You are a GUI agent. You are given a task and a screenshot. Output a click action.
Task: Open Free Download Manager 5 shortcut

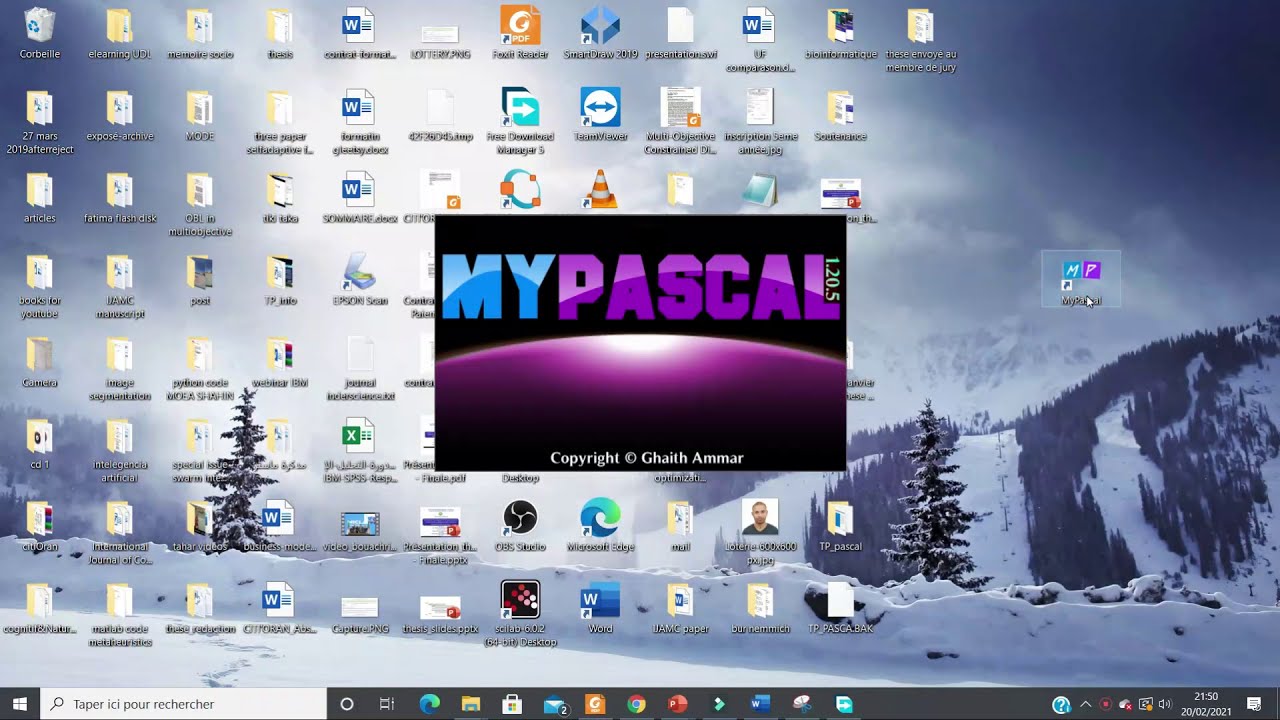(x=520, y=121)
